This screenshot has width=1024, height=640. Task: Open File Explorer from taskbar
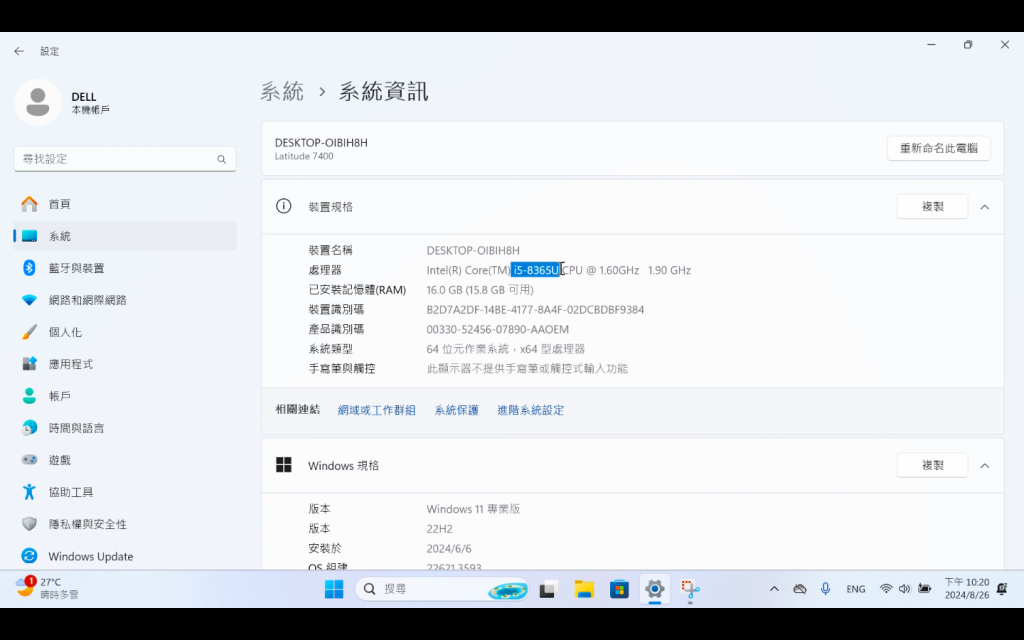[584, 589]
